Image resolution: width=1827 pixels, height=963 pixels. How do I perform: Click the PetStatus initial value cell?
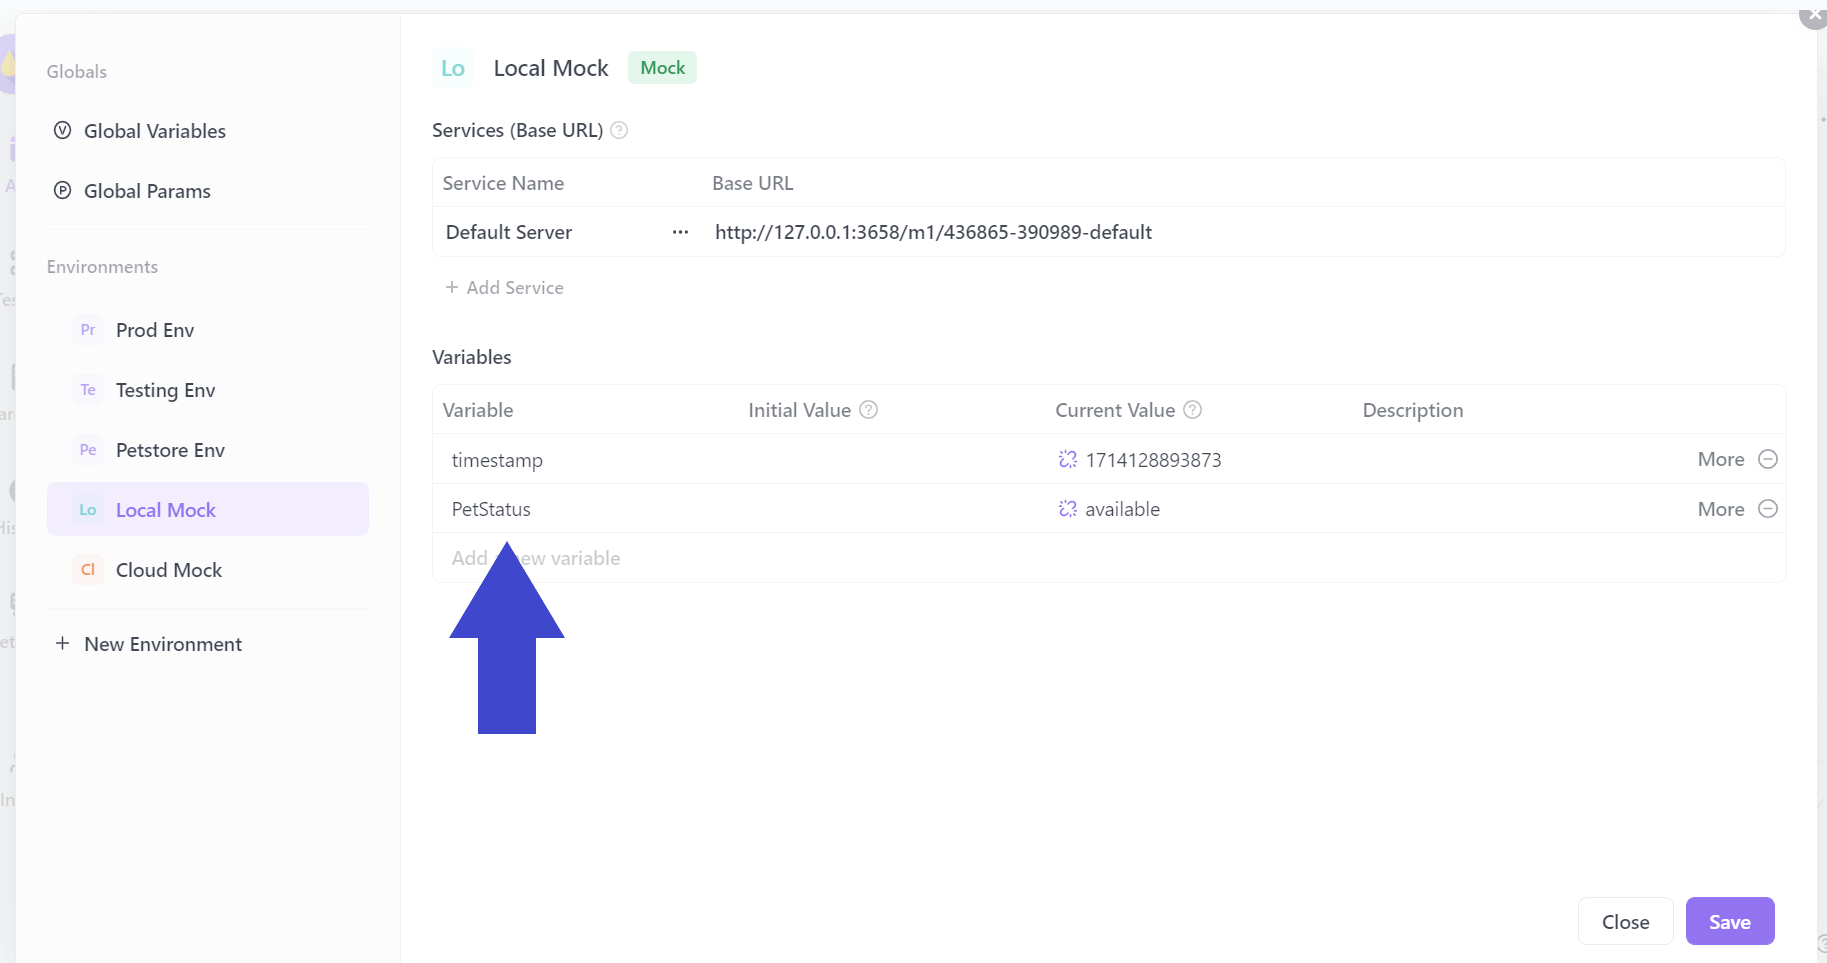(x=893, y=509)
